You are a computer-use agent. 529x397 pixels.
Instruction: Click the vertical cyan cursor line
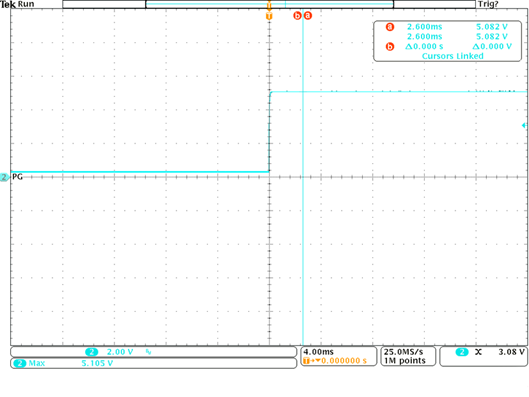[303, 182]
